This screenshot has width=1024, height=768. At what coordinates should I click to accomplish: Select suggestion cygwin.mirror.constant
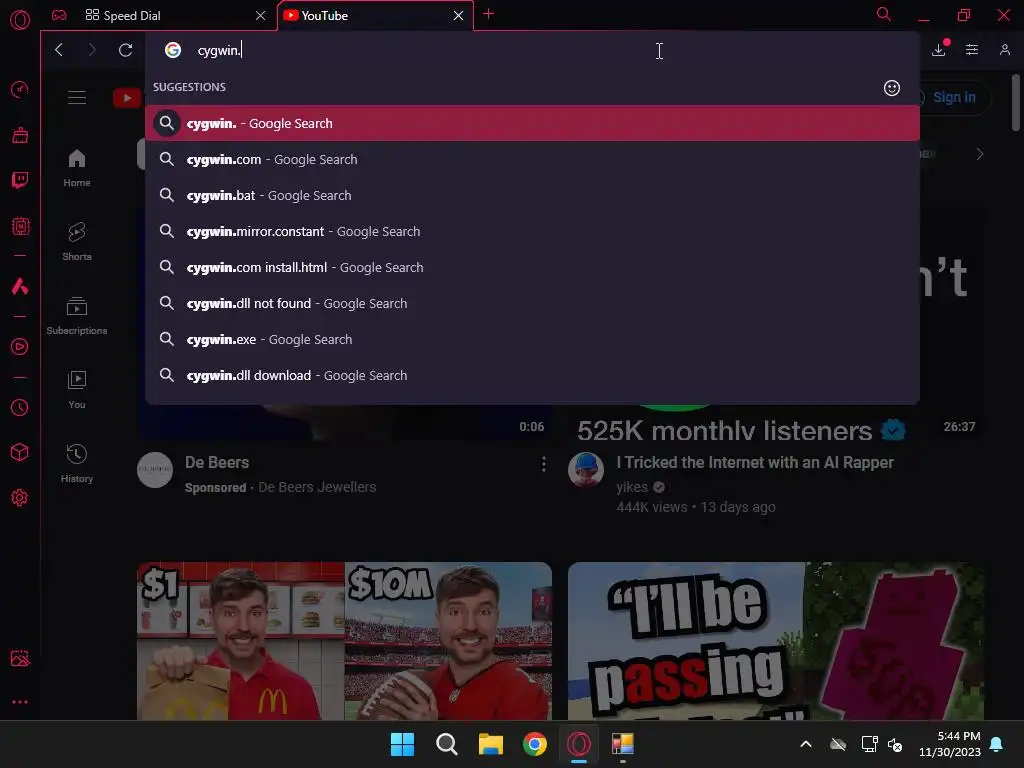(532, 231)
